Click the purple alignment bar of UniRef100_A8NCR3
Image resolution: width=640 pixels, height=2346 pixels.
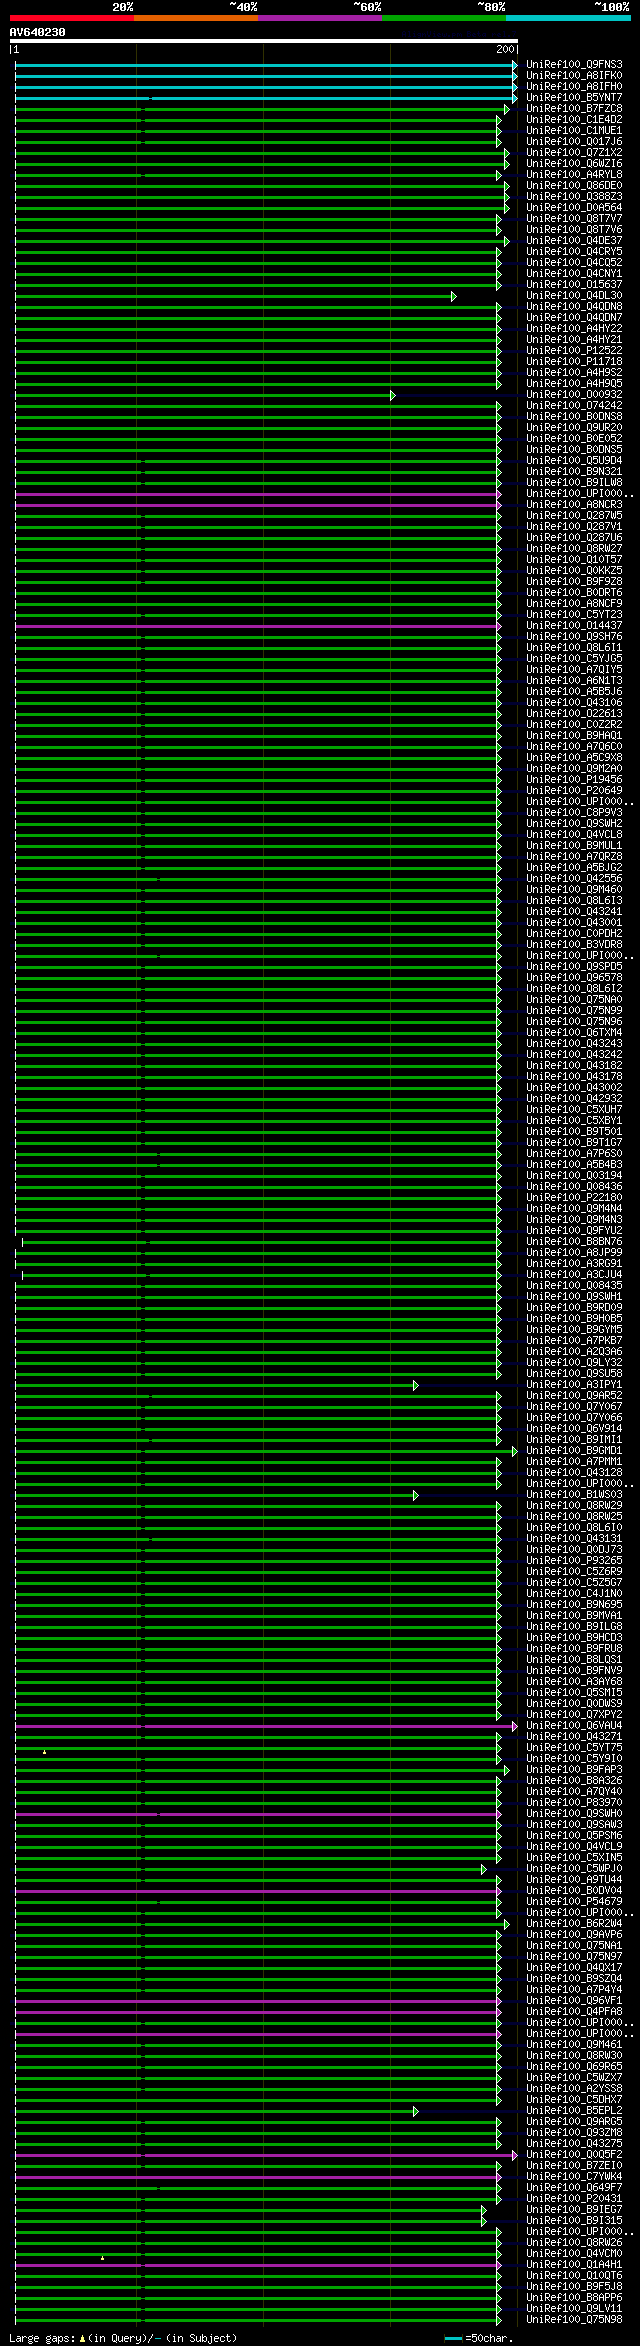[256, 505]
